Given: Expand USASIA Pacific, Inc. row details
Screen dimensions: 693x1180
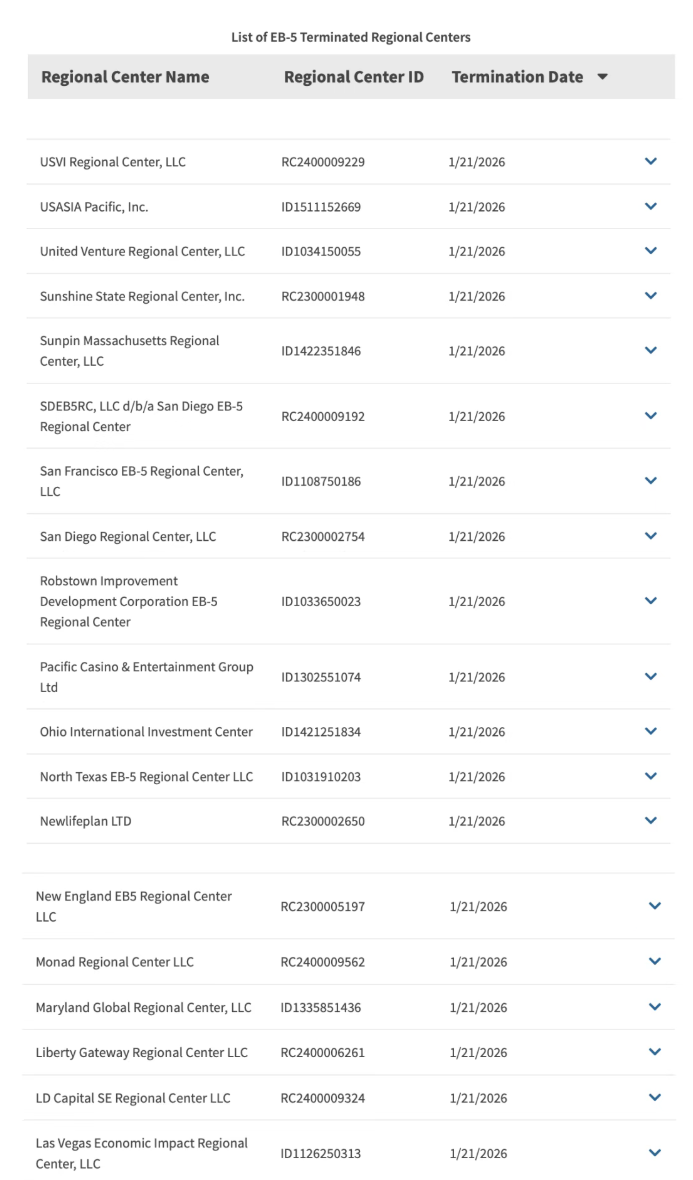Looking at the screenshot, I should click(x=652, y=207).
